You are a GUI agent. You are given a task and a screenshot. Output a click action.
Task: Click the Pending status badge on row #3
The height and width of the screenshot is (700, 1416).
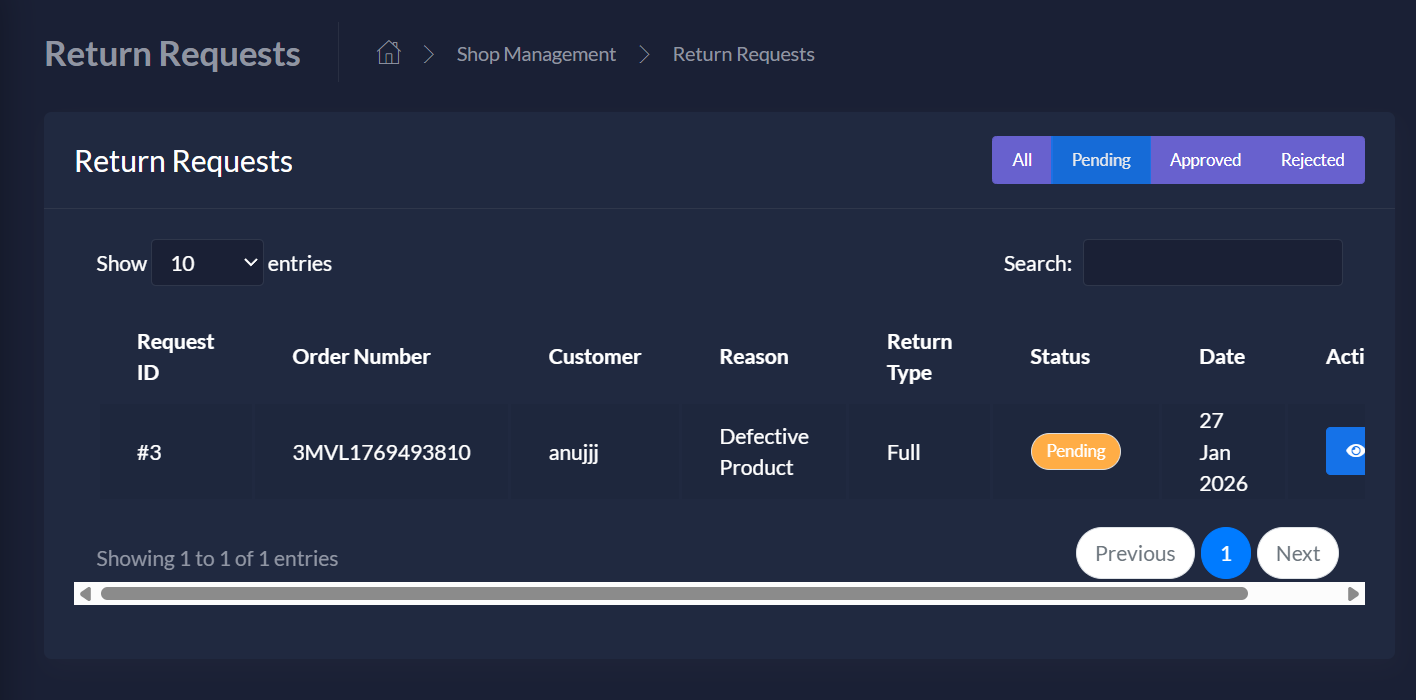pyautogui.click(x=1075, y=451)
